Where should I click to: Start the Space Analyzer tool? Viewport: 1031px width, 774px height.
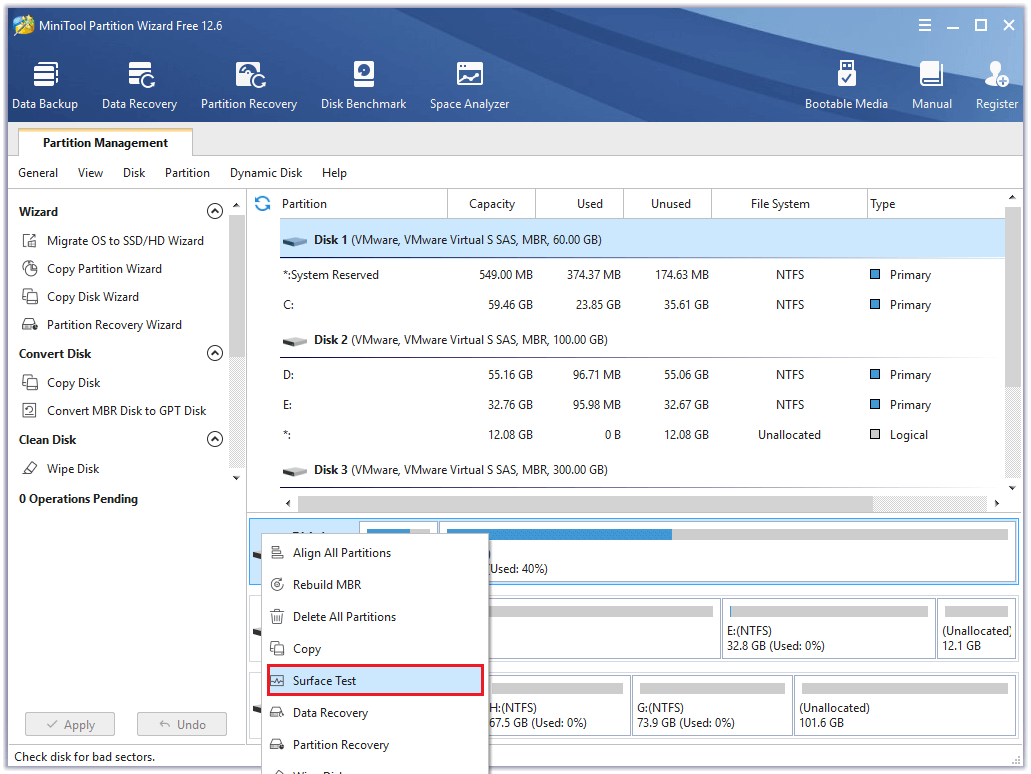pos(469,85)
